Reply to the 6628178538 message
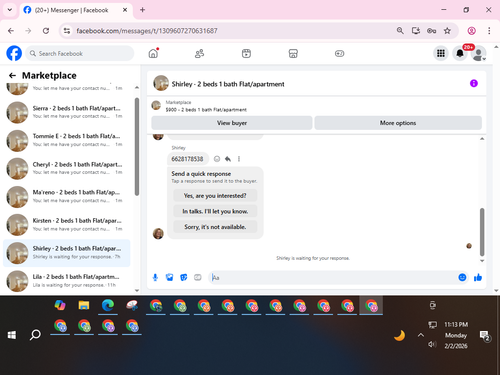Screen dimensions: 500x375 coord(228,159)
